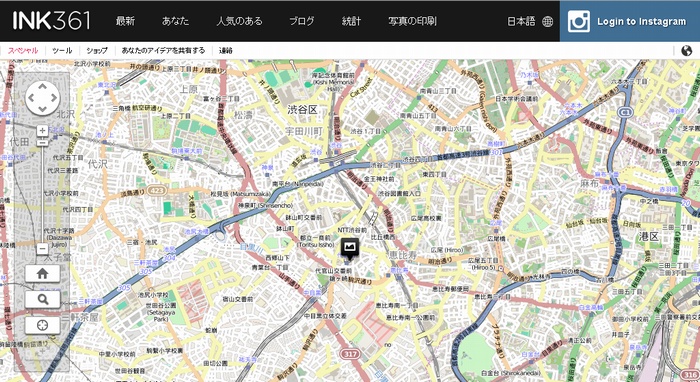Click the C1 expressway shield
Image resolution: width=700 pixels, height=382 pixels.
625,112
